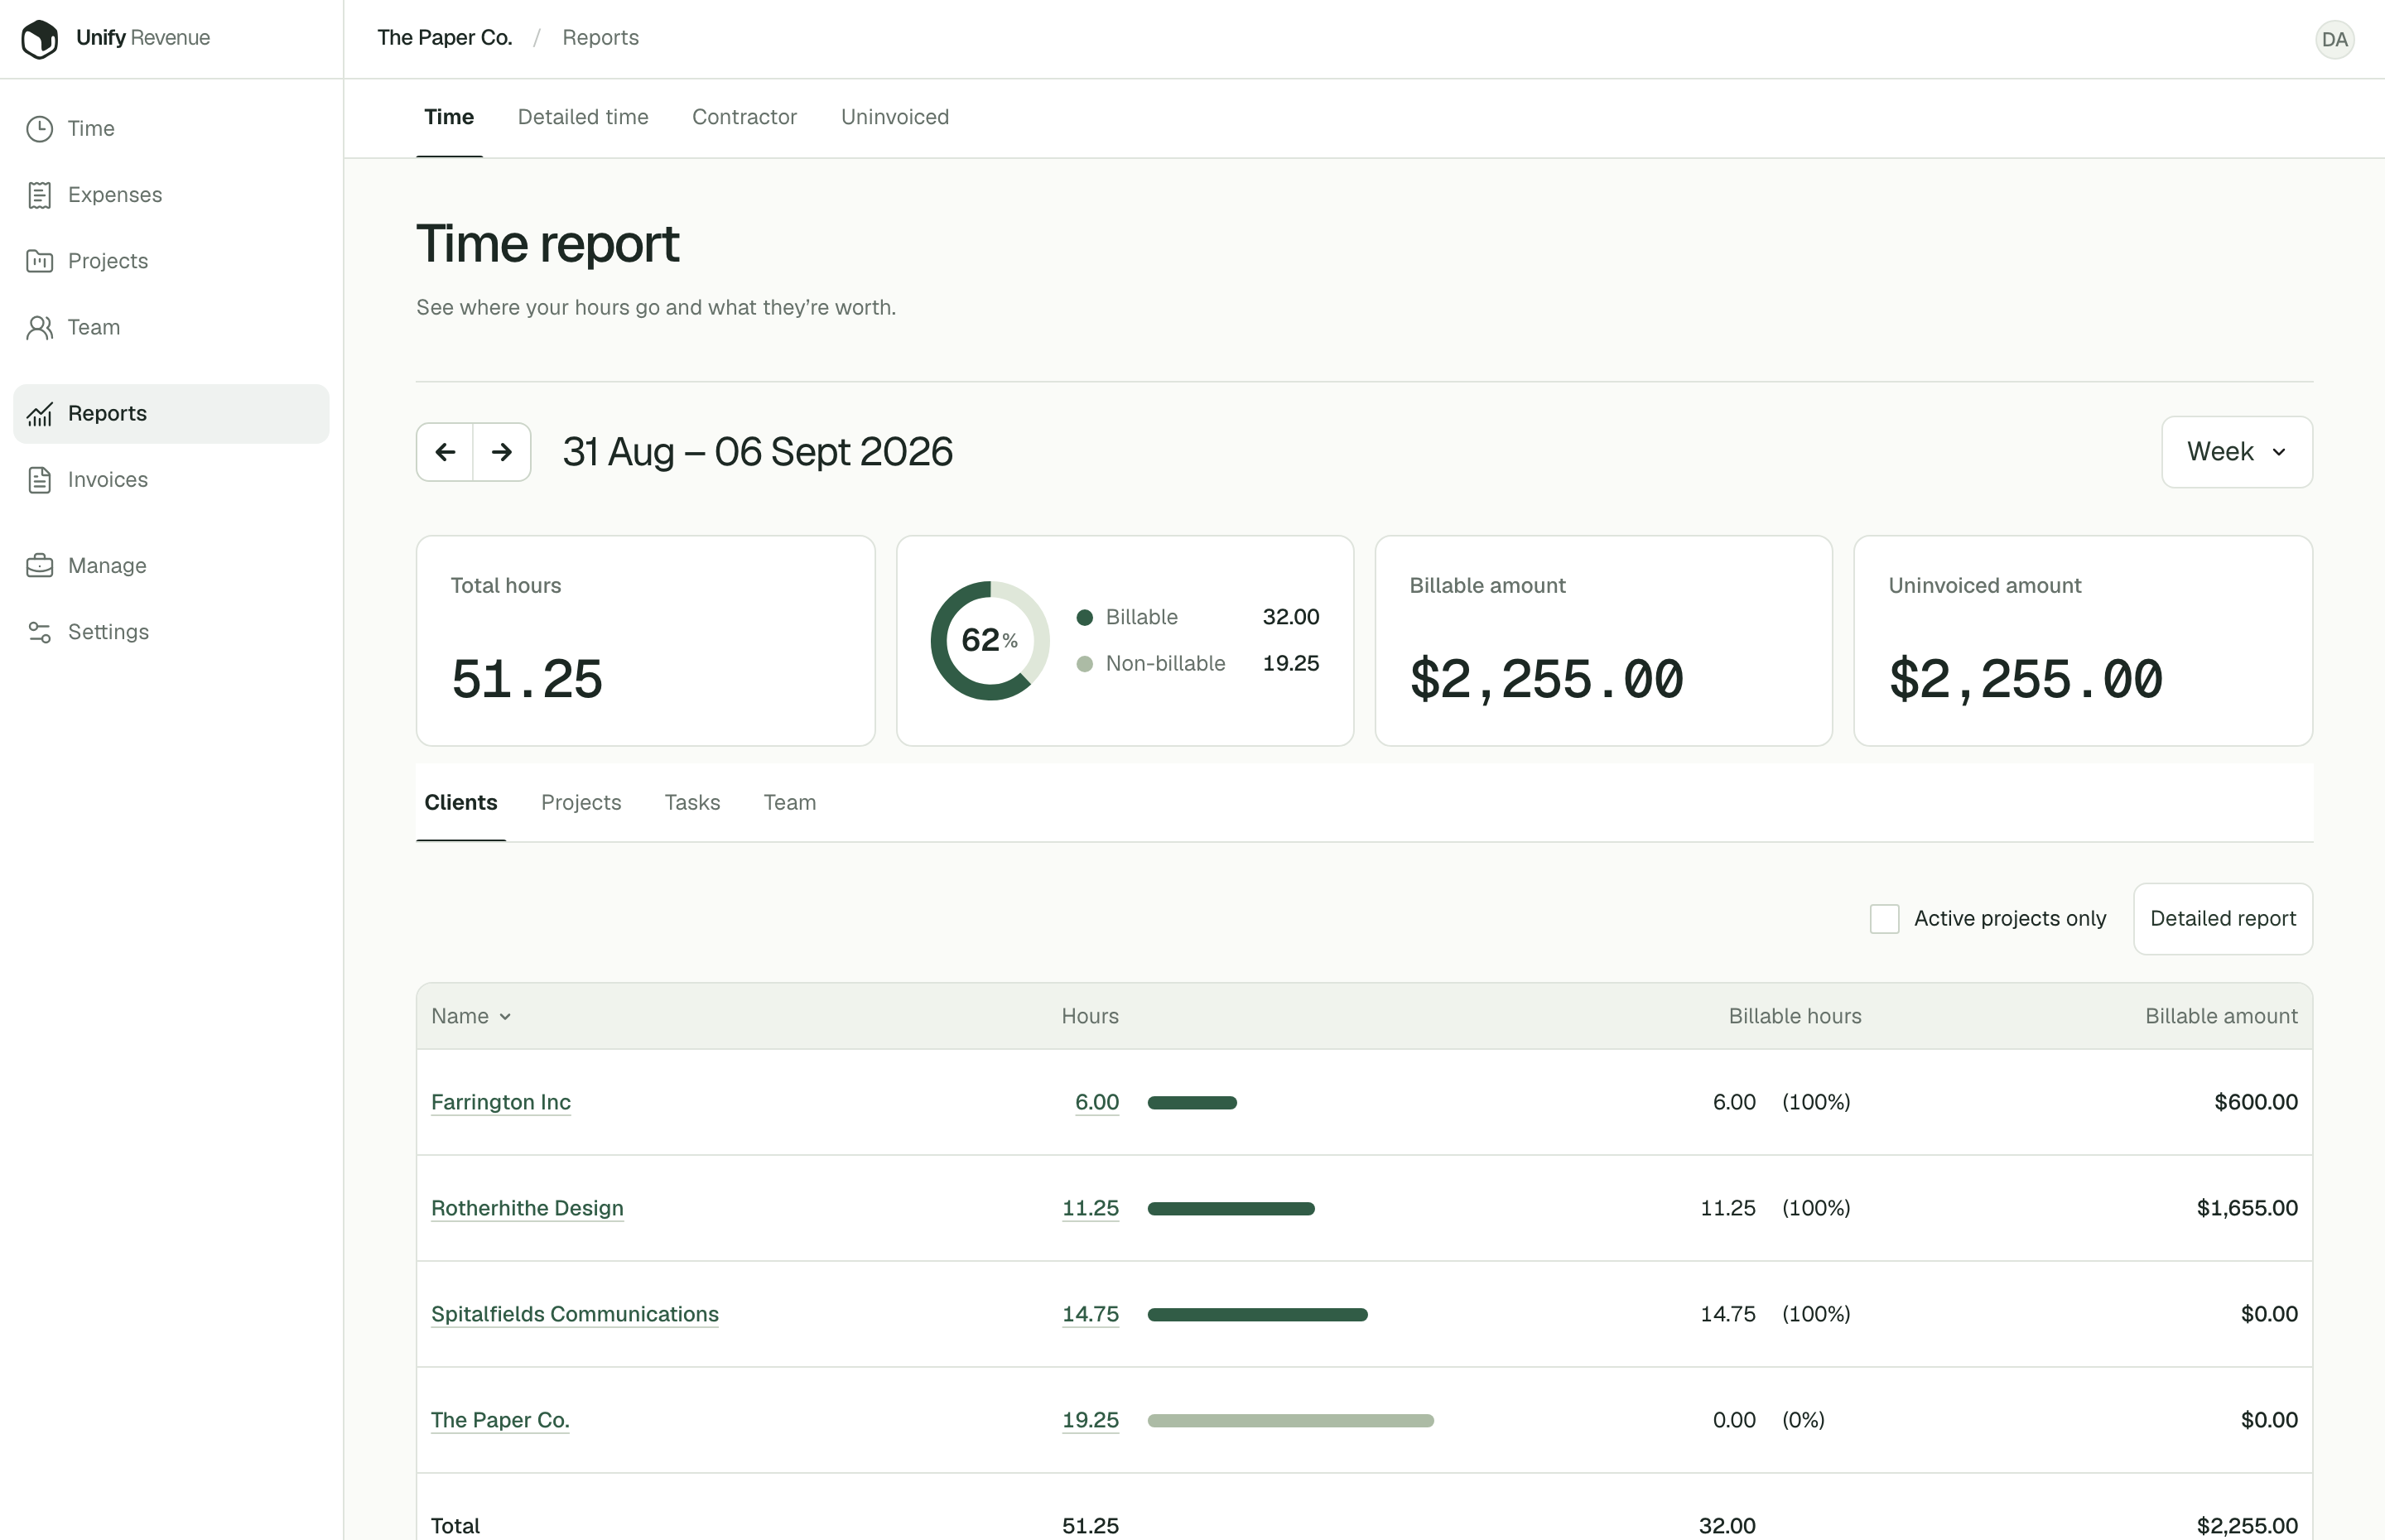Click the Billable hours column header
Screen dimensions: 2385x1540
tap(1795, 1016)
